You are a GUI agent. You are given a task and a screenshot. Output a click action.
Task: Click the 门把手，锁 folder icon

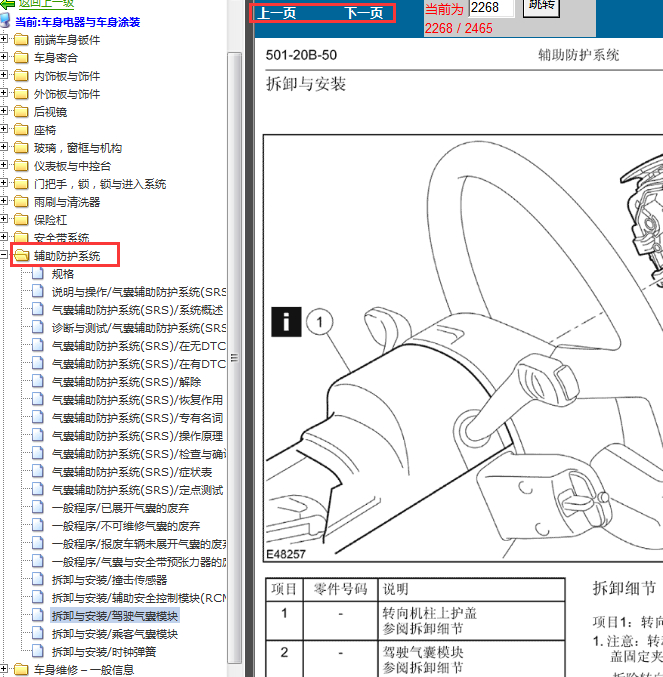coord(21,183)
